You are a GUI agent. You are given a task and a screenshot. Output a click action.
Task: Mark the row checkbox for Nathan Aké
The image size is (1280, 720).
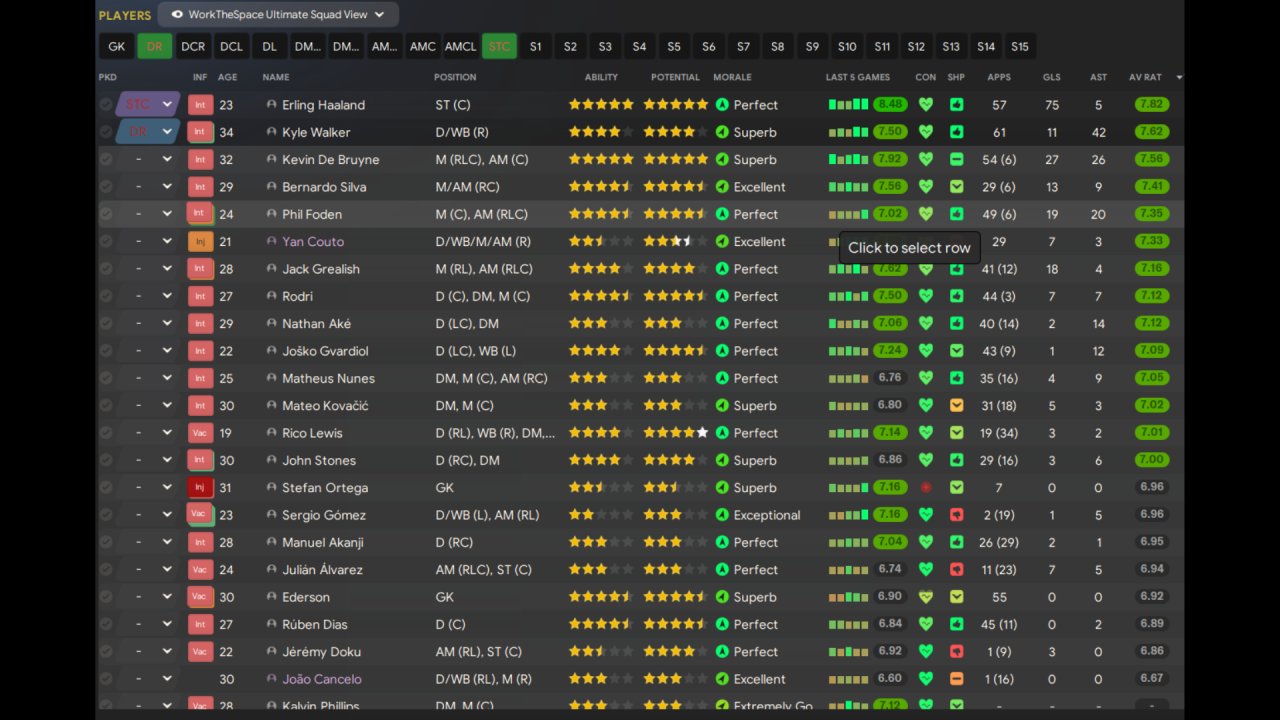point(106,324)
